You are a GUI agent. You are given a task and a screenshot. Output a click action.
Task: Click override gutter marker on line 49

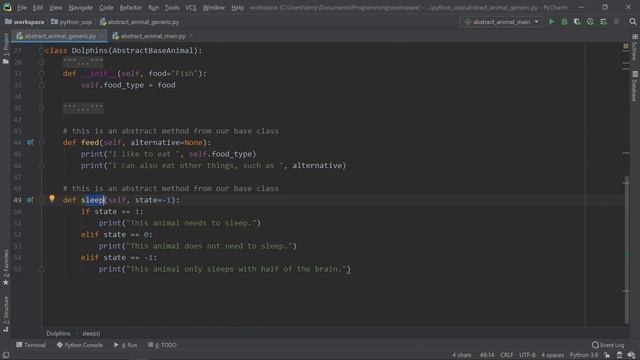30,200
